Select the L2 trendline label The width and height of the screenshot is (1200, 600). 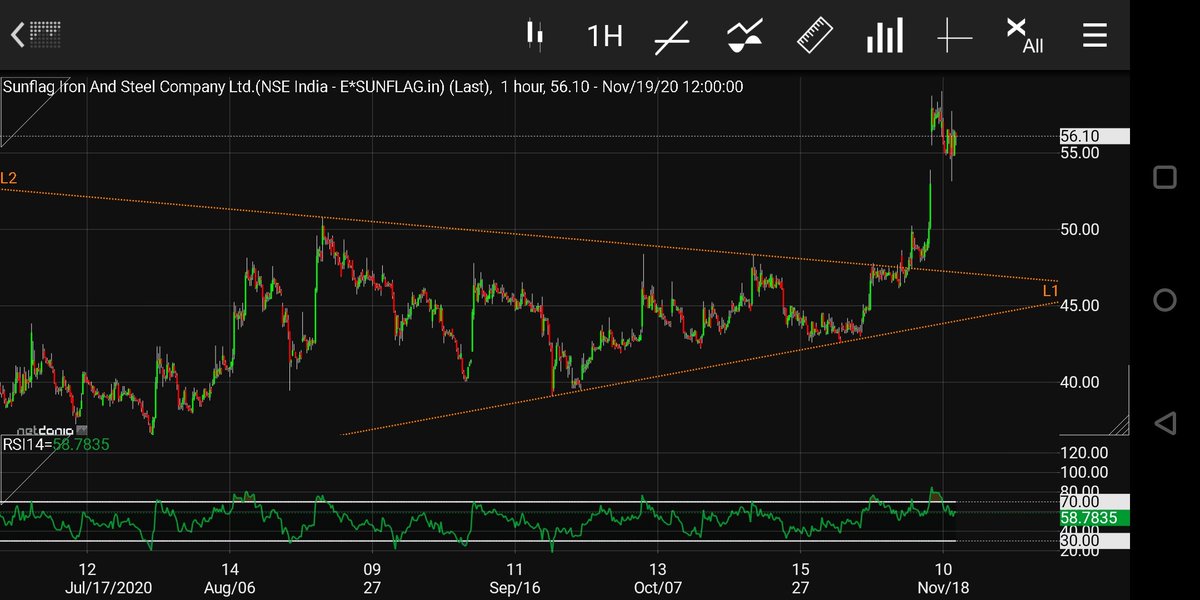pos(9,178)
